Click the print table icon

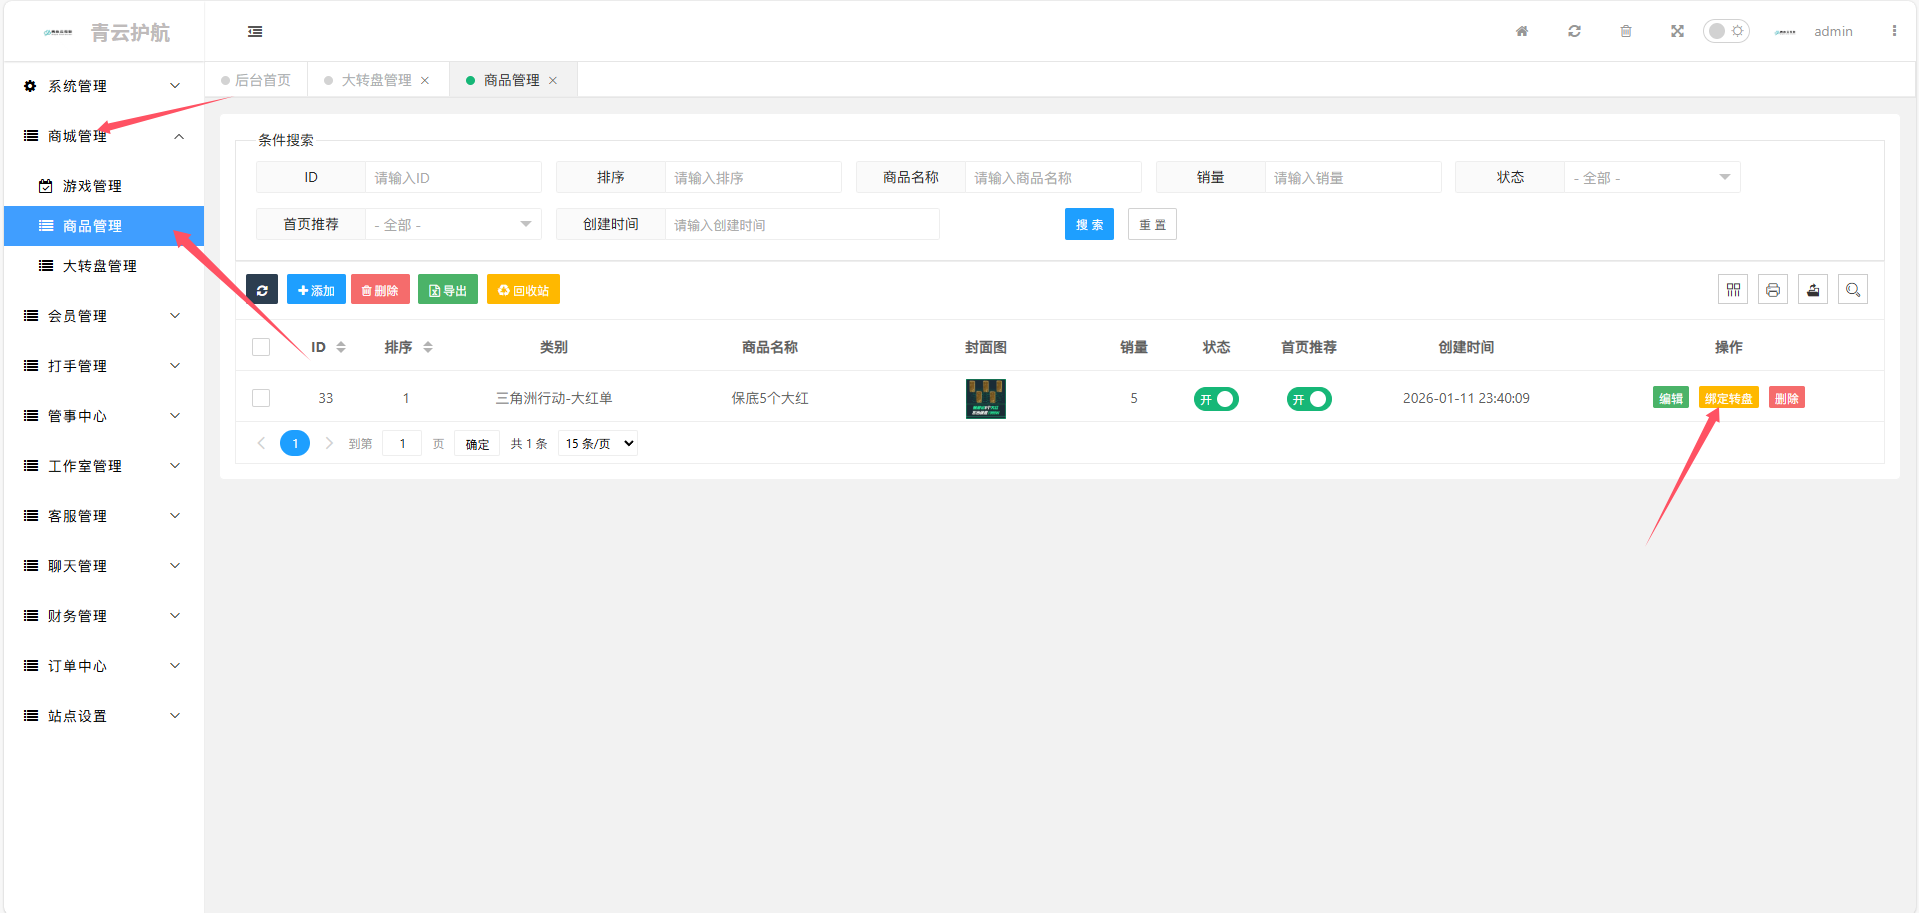point(1773,290)
